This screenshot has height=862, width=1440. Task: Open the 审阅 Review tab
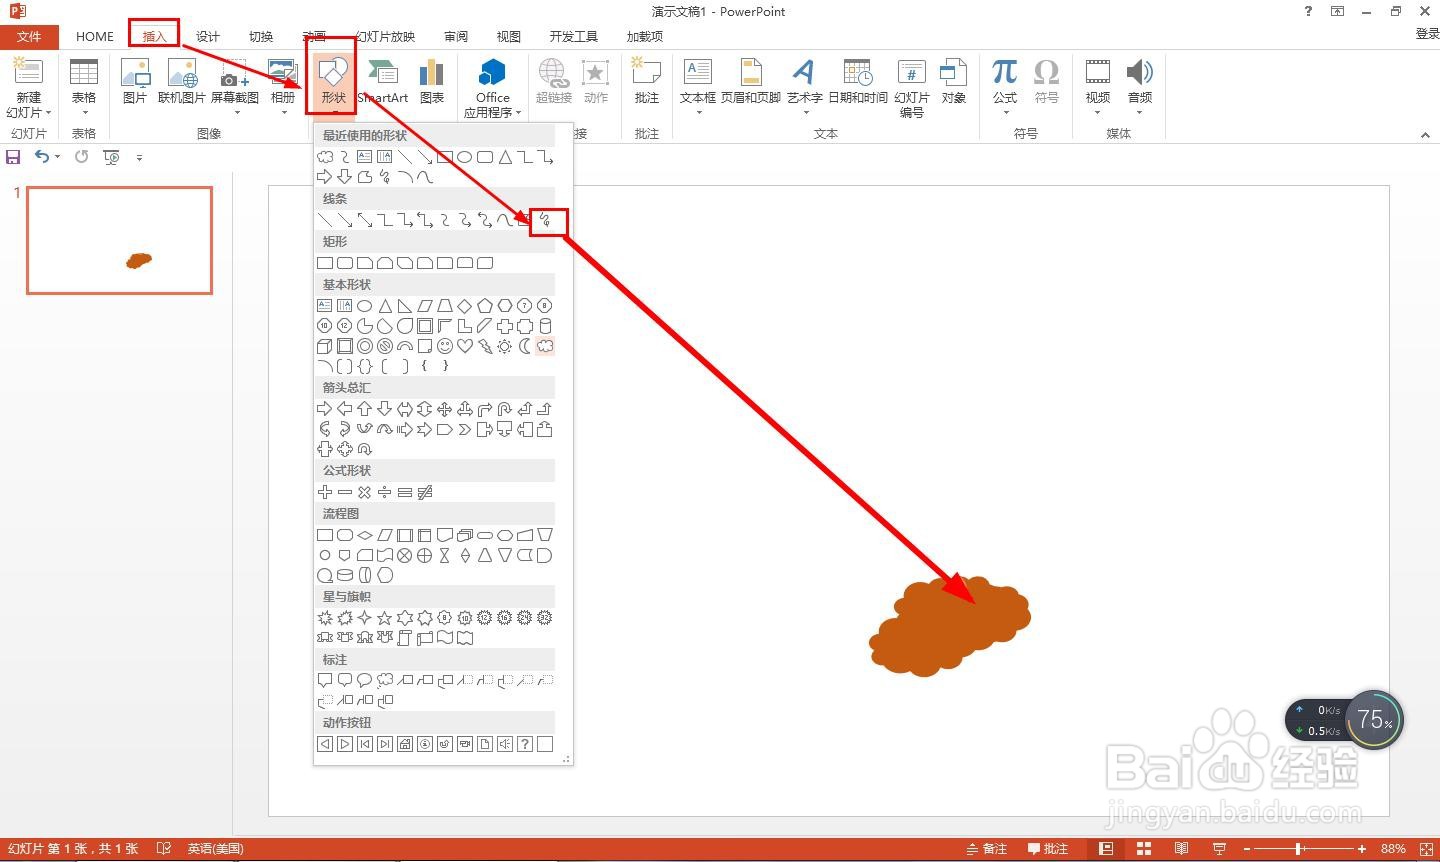[x=456, y=36]
